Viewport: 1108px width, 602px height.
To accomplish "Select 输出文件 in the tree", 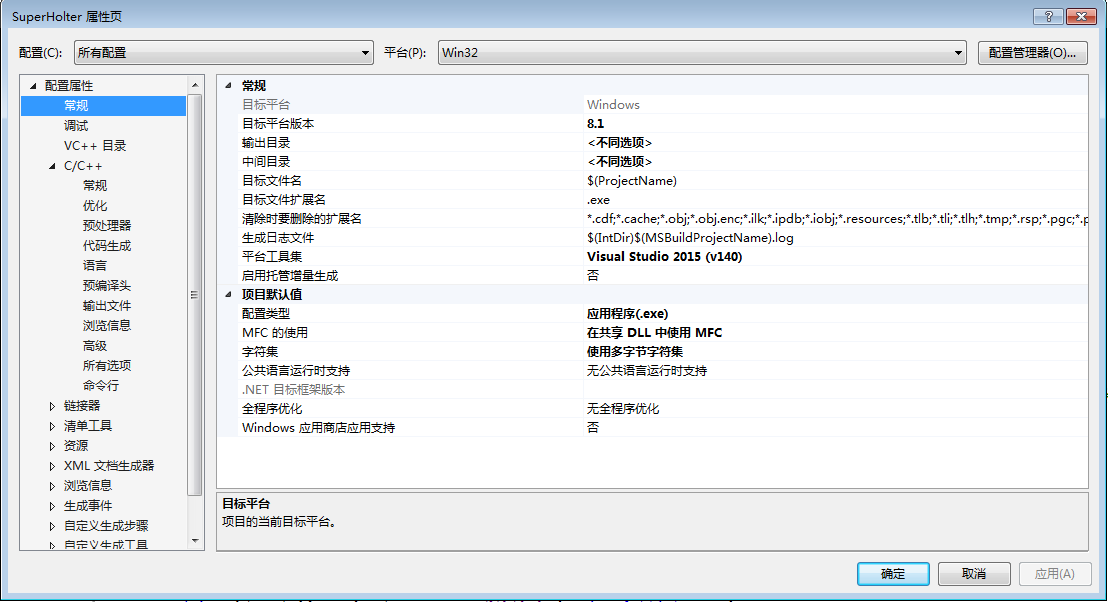I will click(107, 306).
